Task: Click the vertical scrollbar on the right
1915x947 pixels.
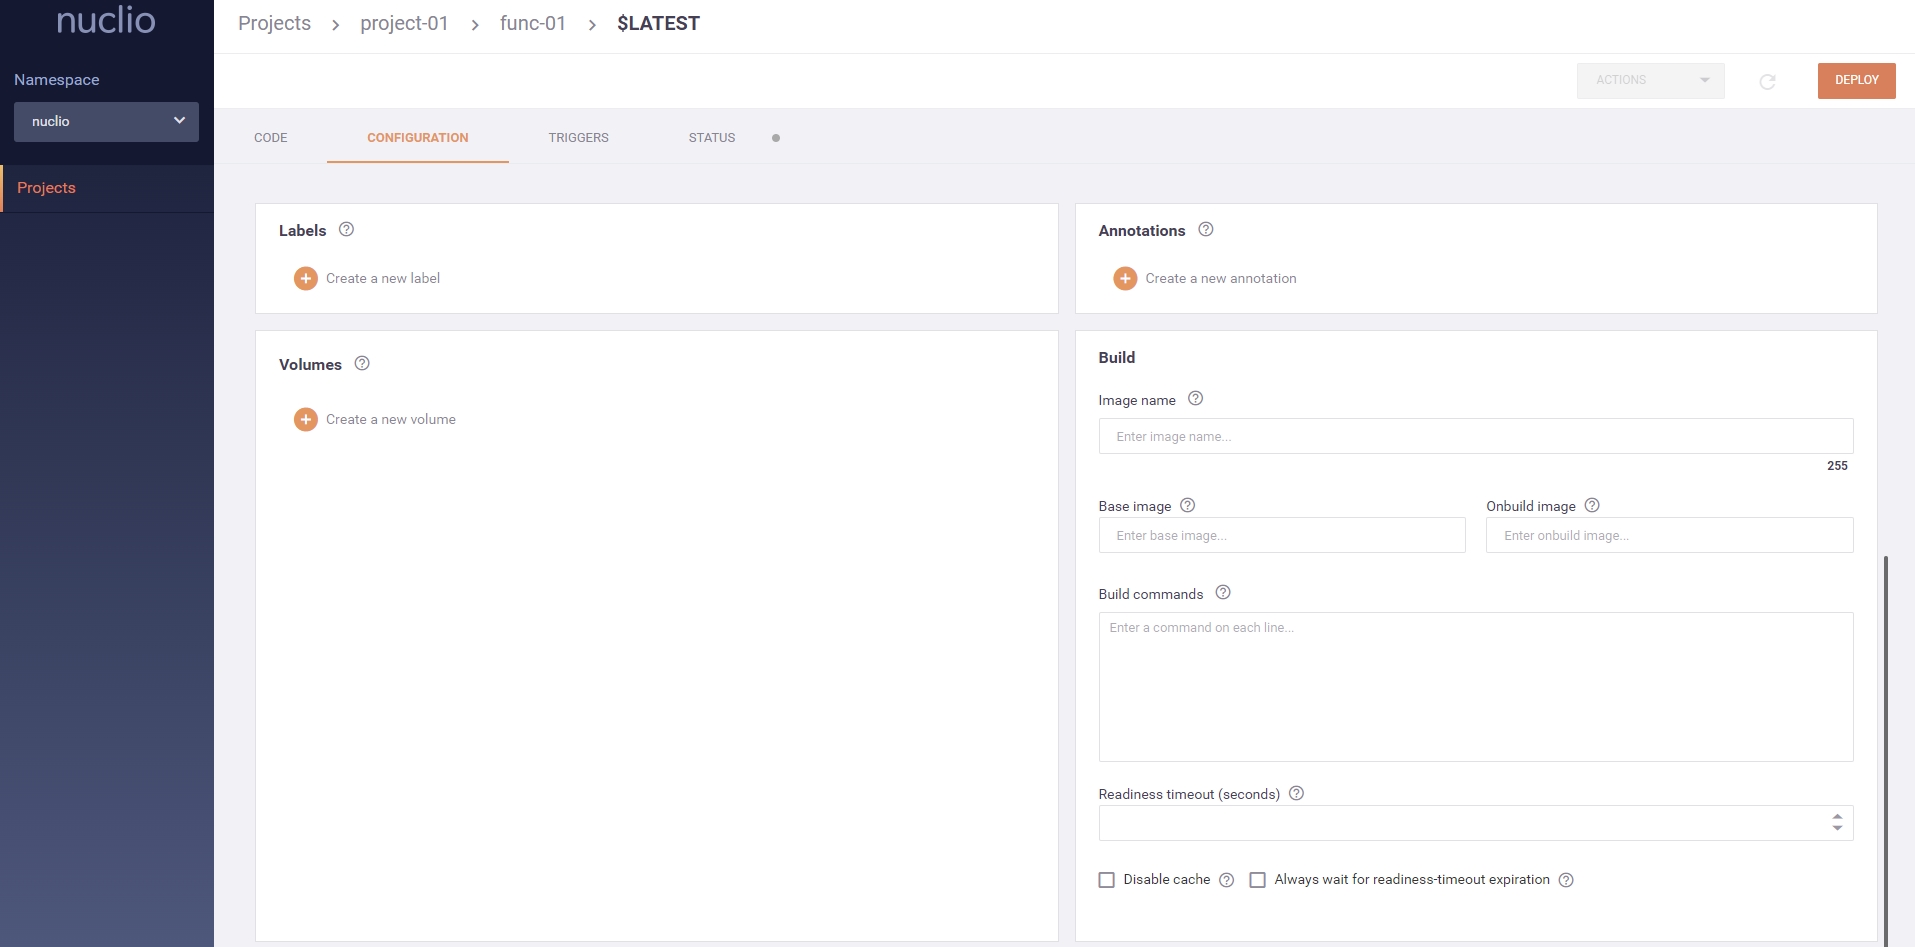Action: [x=1886, y=750]
